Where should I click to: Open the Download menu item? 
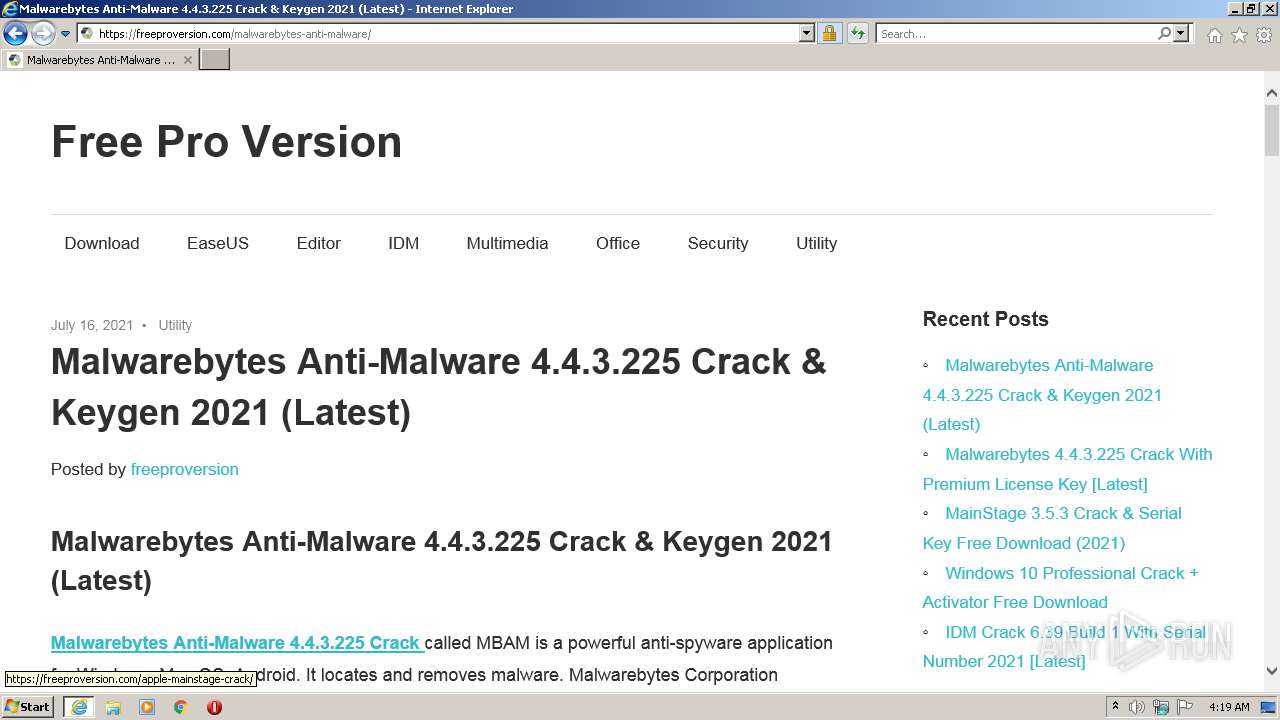coord(102,243)
